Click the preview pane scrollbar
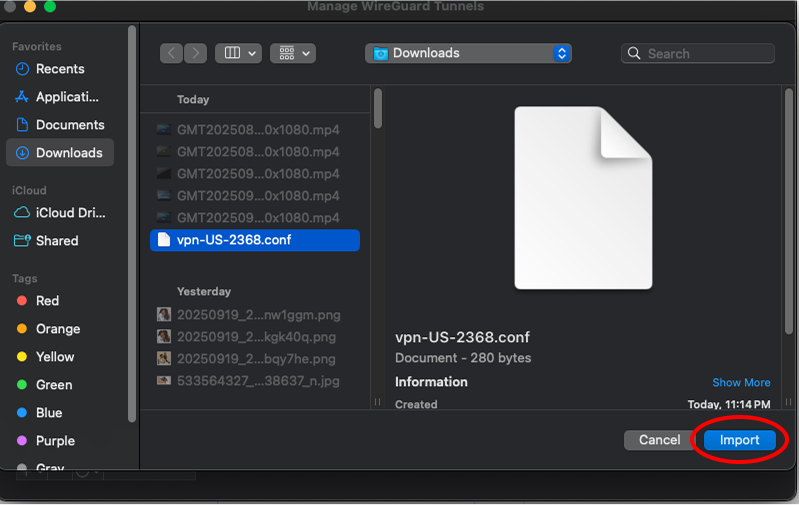The image size is (799, 505). (788, 211)
